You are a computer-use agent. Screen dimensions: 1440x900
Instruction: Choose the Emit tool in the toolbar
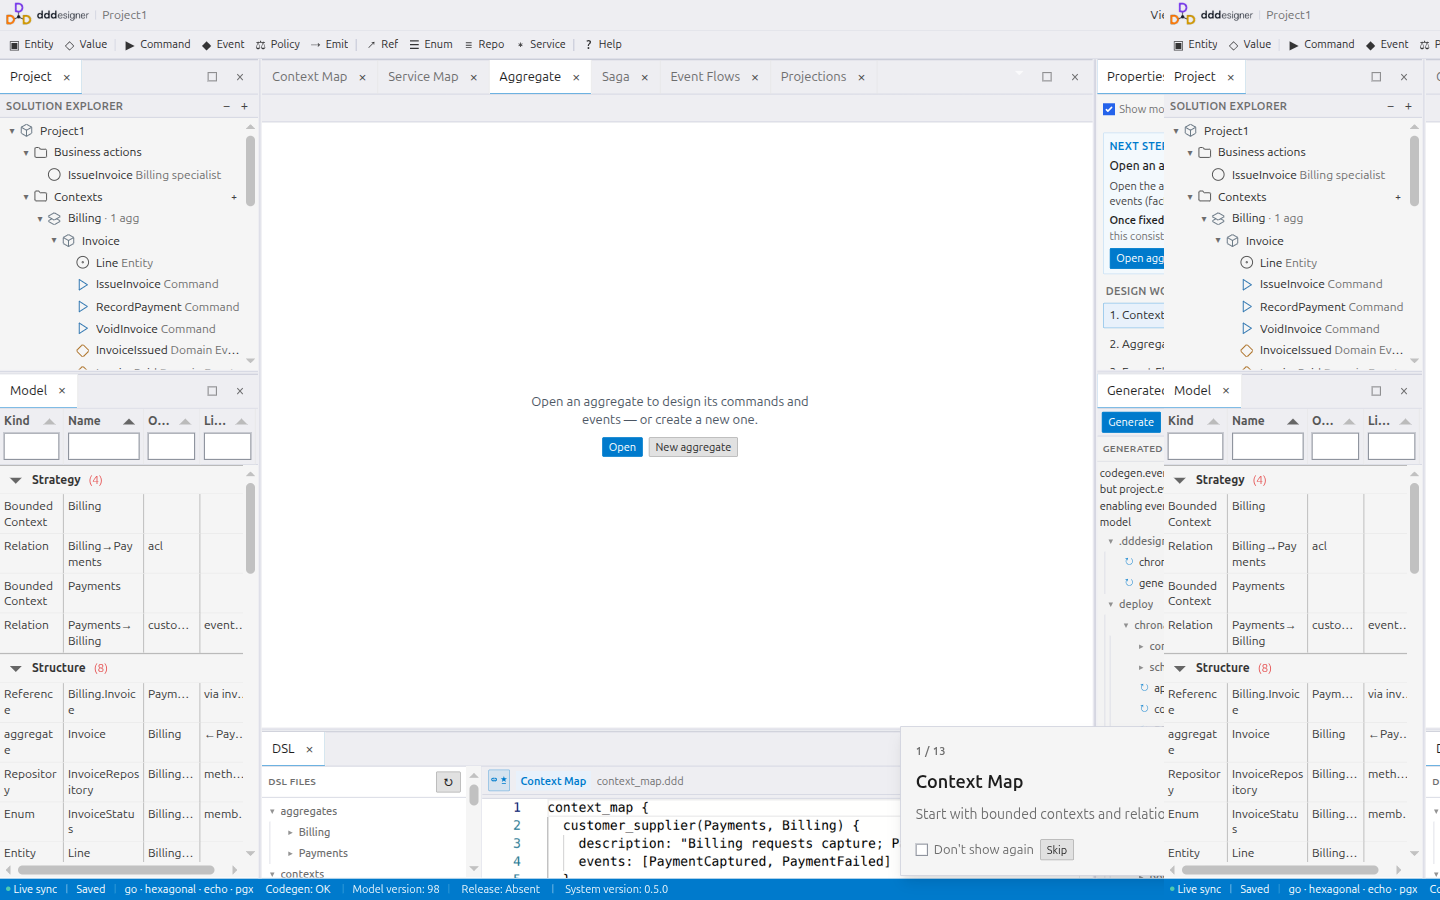click(x=329, y=44)
